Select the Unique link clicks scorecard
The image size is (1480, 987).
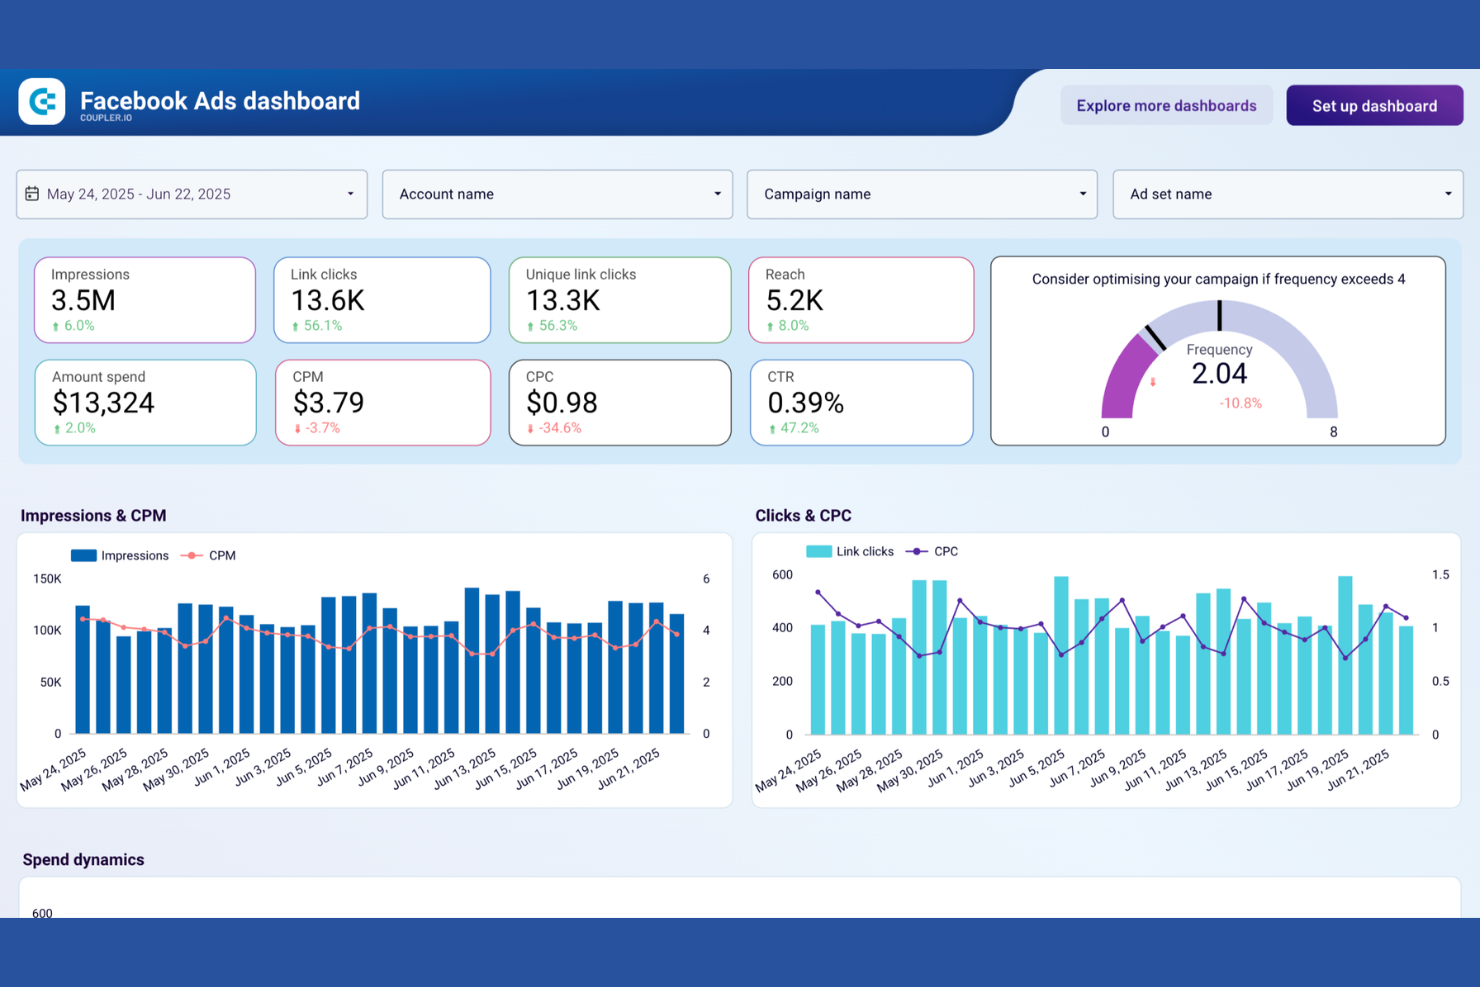(x=620, y=300)
